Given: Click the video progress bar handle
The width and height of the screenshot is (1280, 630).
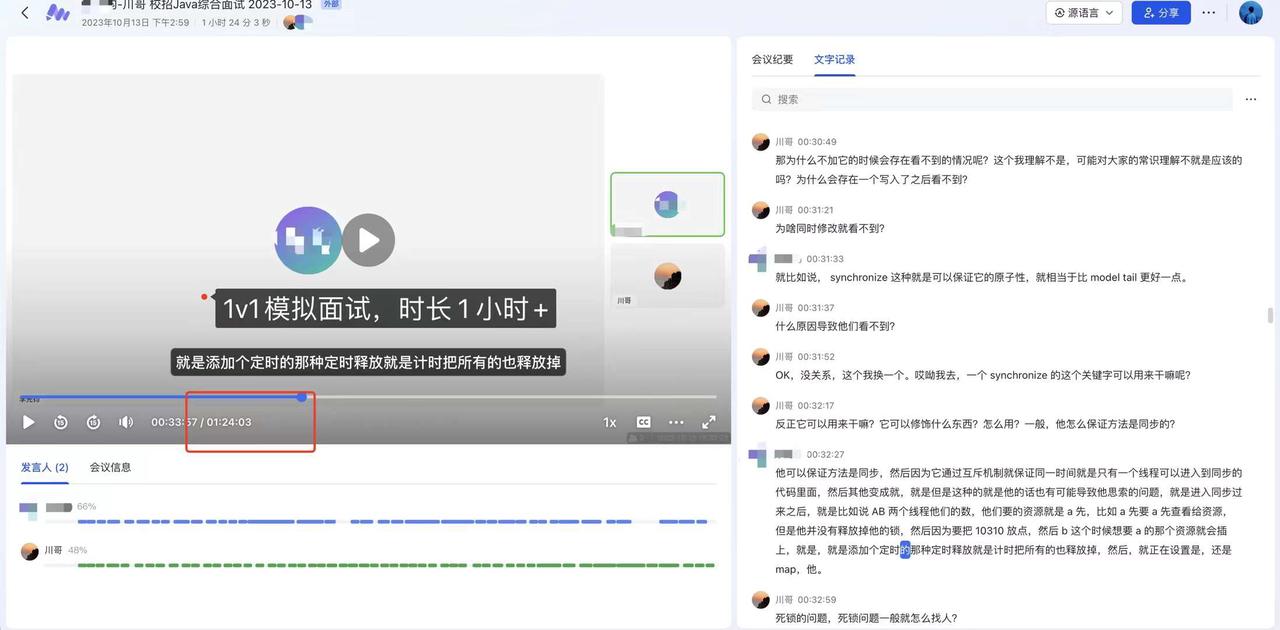Looking at the screenshot, I should (x=302, y=397).
